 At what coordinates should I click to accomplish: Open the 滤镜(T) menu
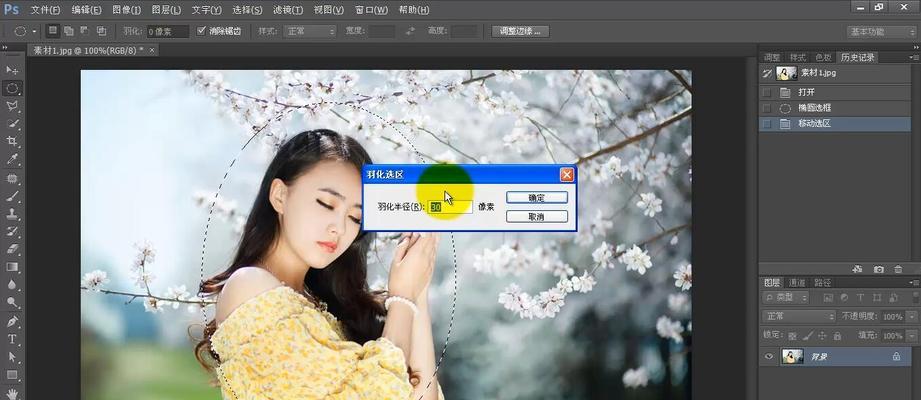click(x=288, y=10)
